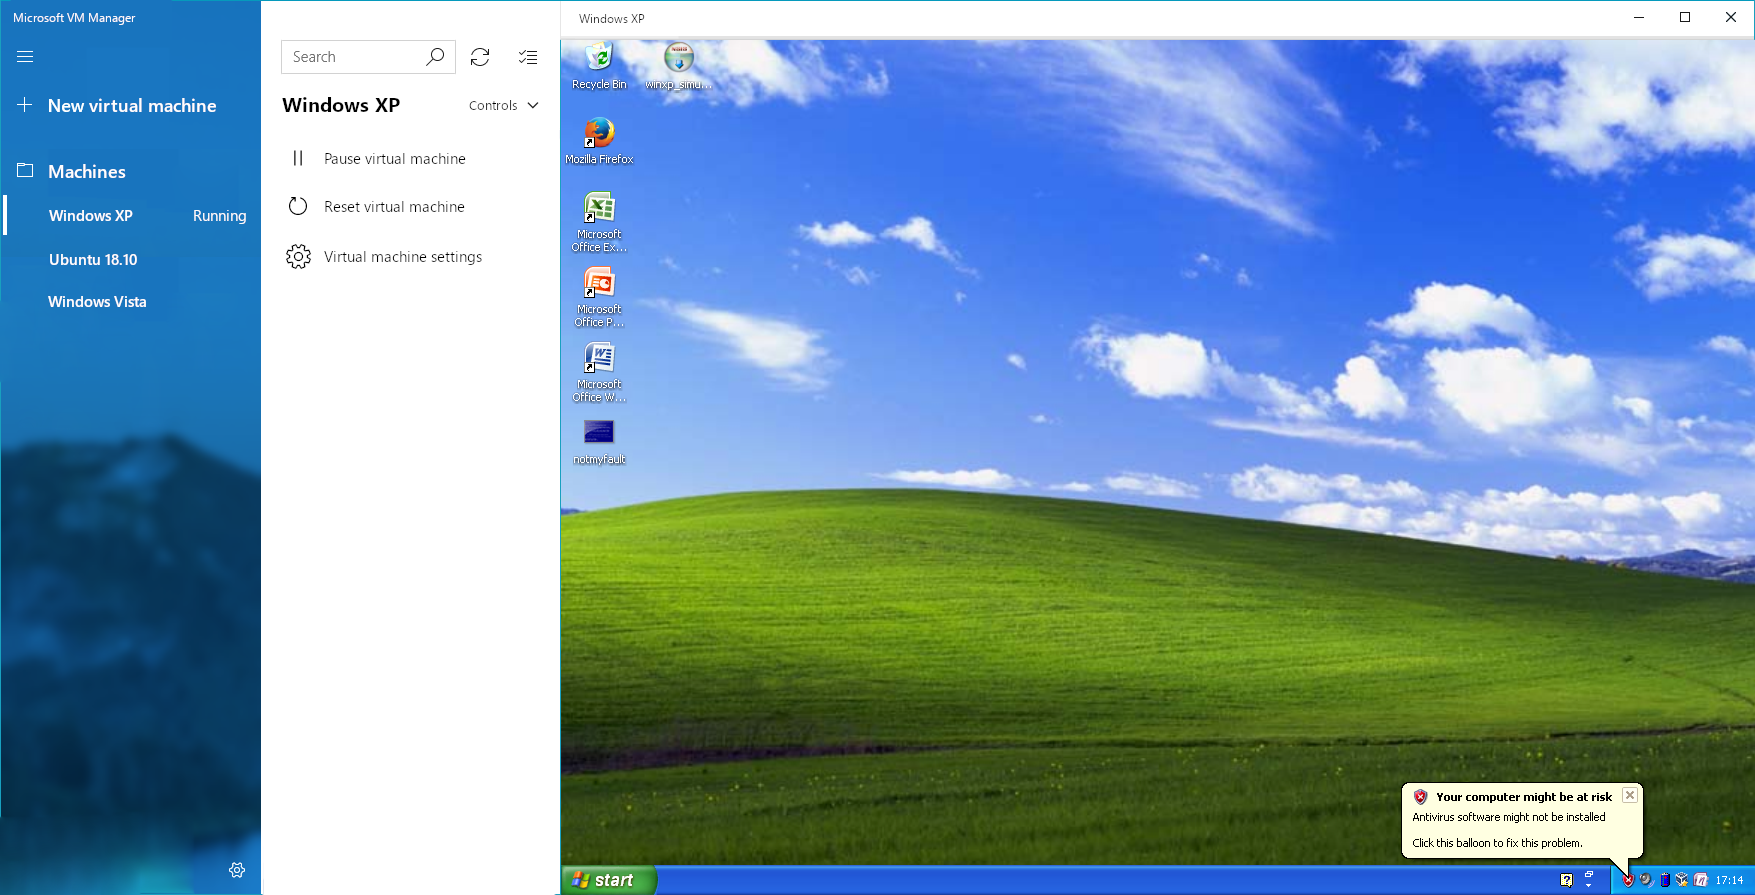Open the XP start menu
1755x895 pixels.
(608, 880)
